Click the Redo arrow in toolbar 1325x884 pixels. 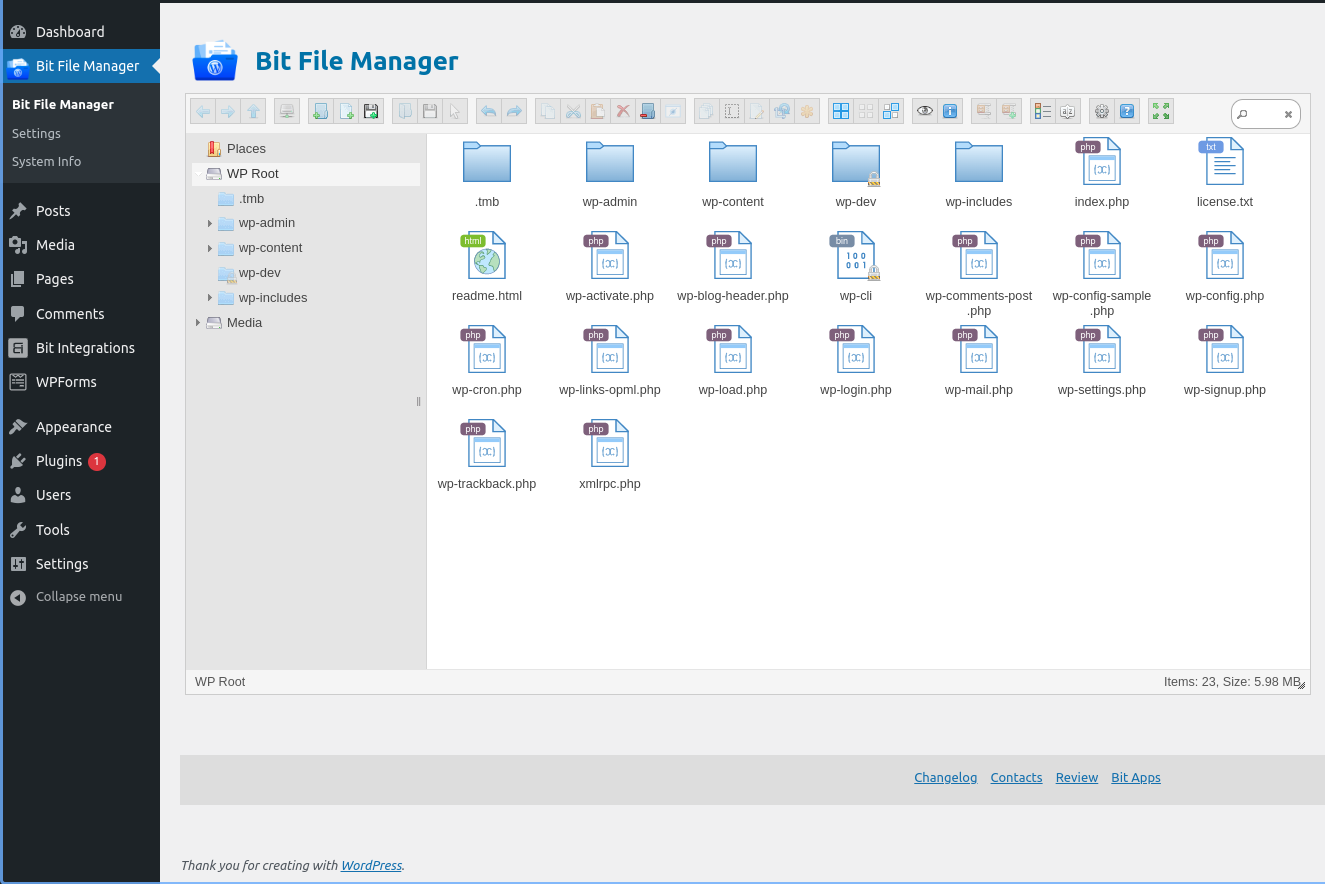514,111
